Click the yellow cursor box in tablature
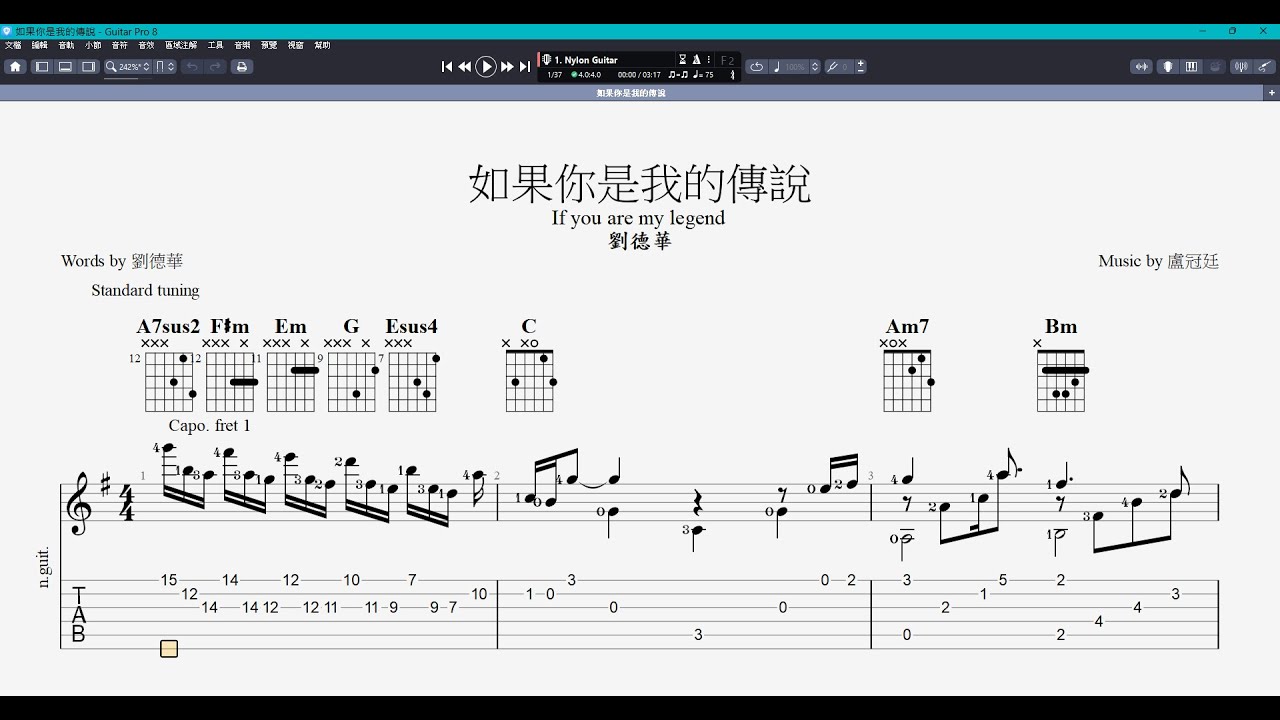The width and height of the screenshot is (1280, 720). (x=169, y=649)
